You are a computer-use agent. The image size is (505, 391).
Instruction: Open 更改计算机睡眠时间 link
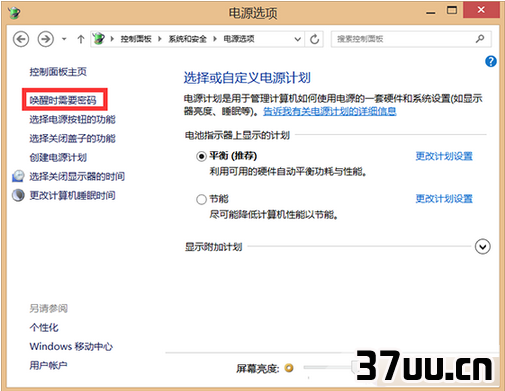[x=72, y=195]
